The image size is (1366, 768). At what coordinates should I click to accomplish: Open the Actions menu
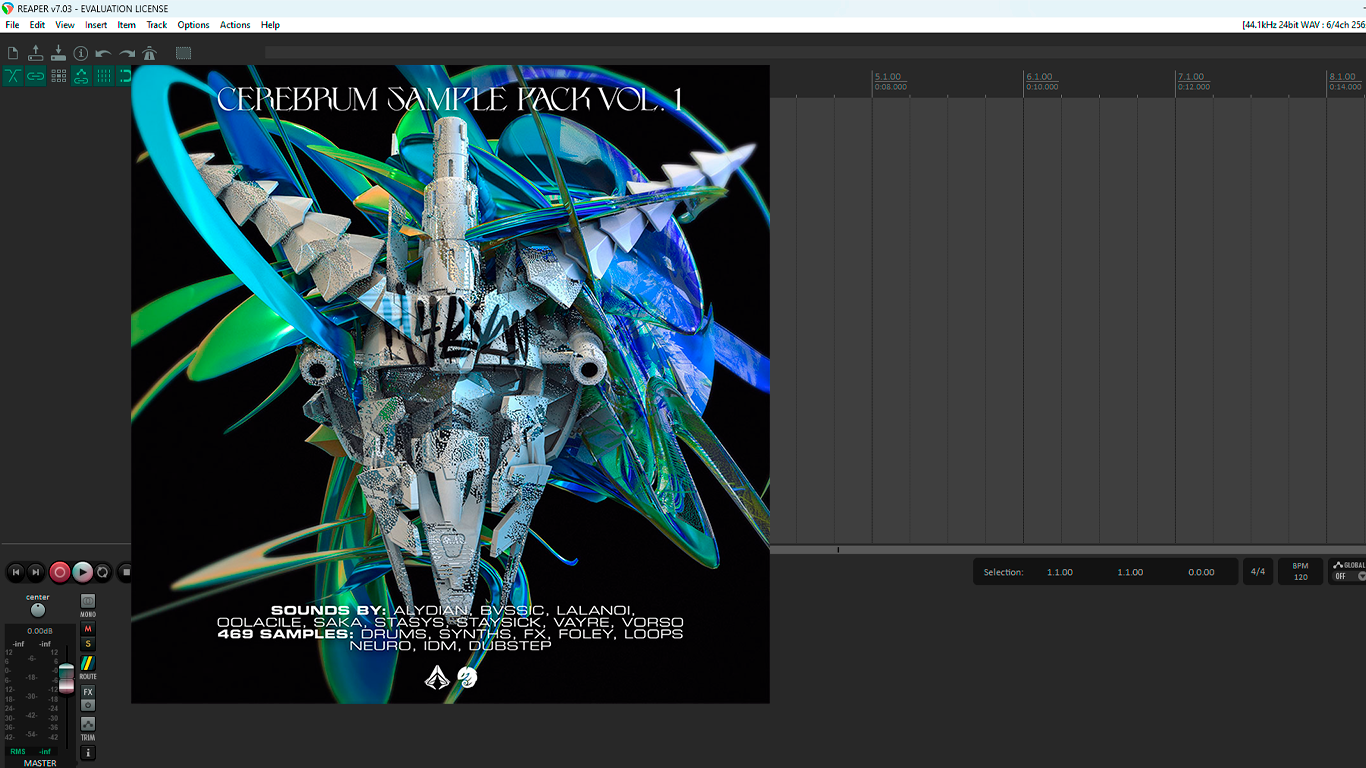pos(235,25)
